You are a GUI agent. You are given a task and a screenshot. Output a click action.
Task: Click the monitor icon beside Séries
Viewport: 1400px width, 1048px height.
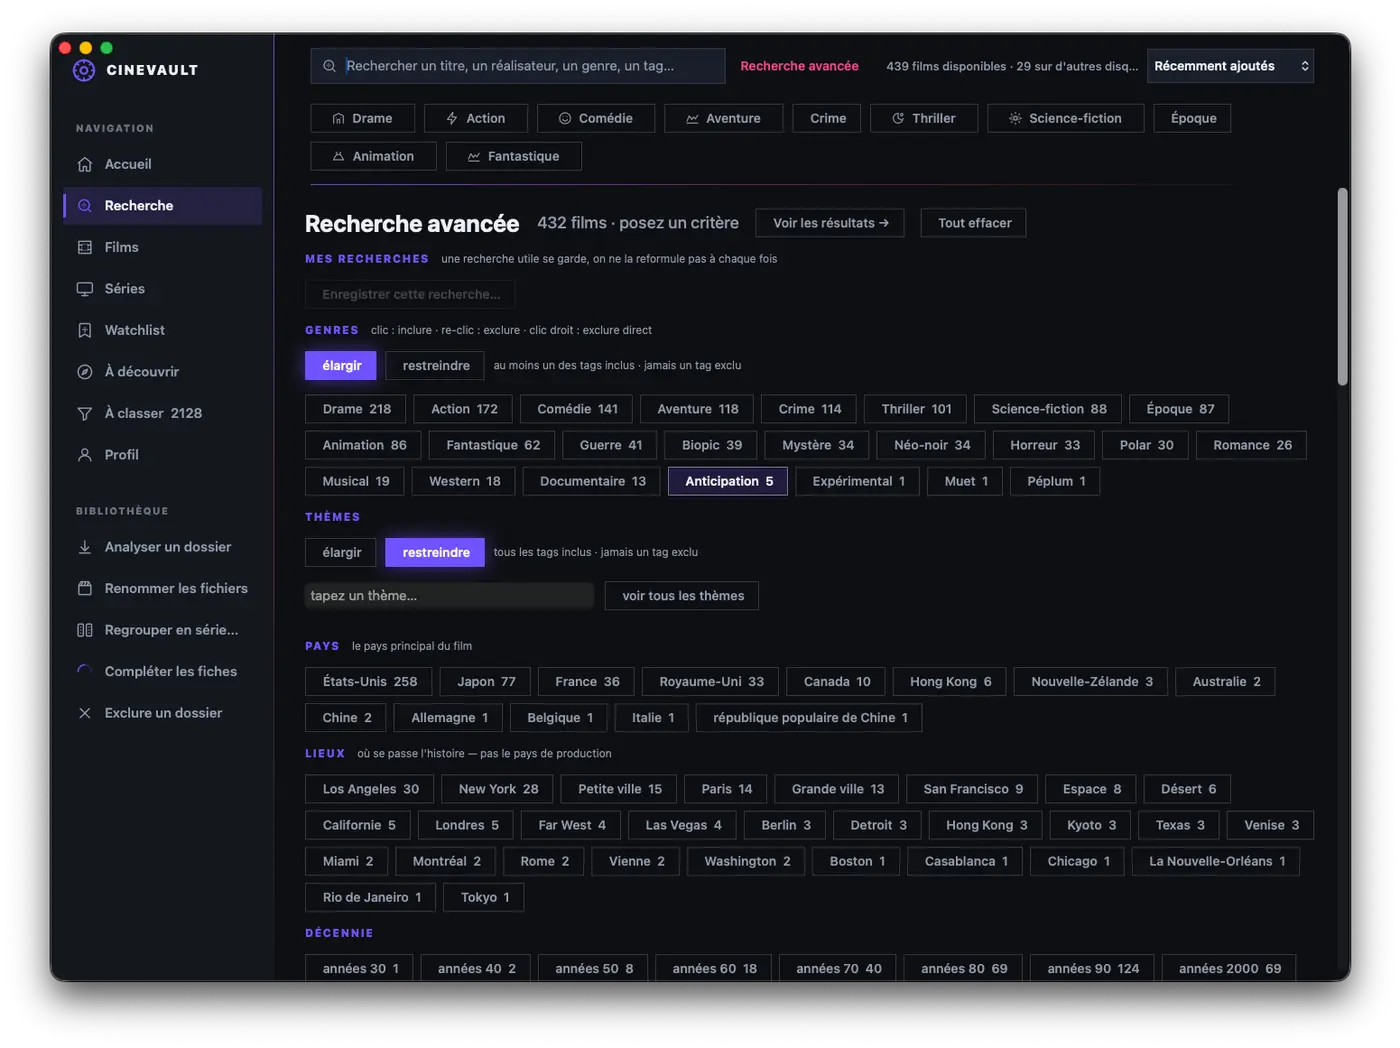coord(85,289)
